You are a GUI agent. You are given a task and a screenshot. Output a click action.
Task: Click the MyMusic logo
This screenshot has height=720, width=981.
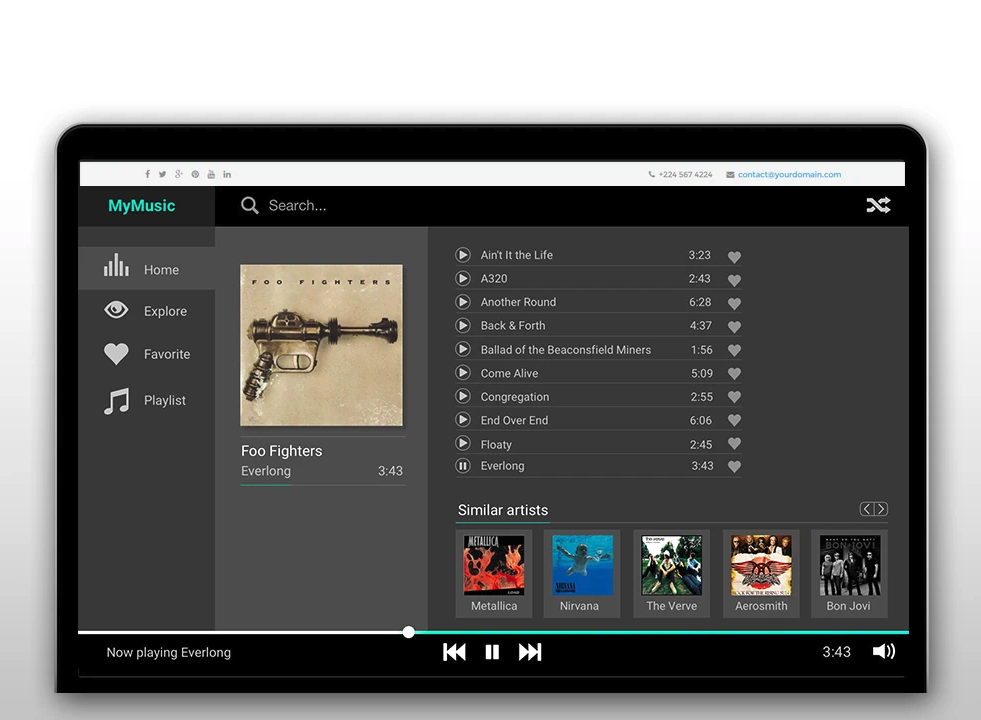tap(142, 206)
